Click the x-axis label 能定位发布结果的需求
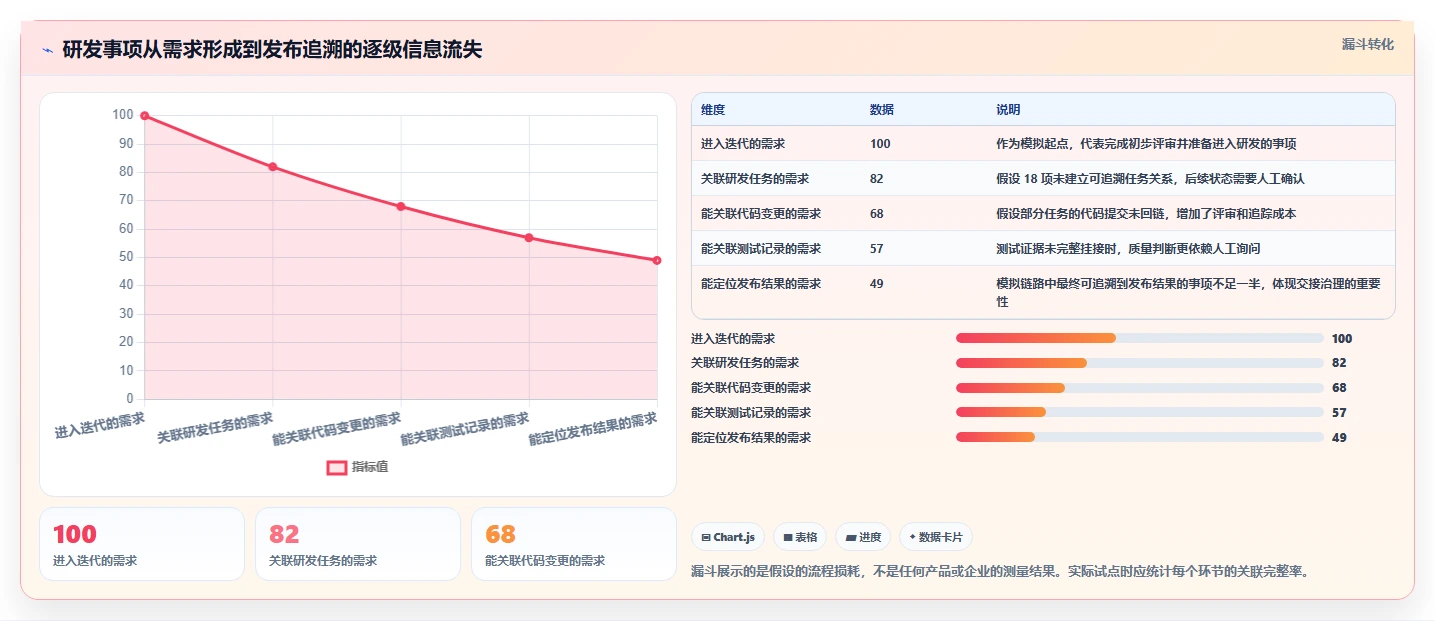This screenshot has width=1435, height=621. click(x=593, y=429)
